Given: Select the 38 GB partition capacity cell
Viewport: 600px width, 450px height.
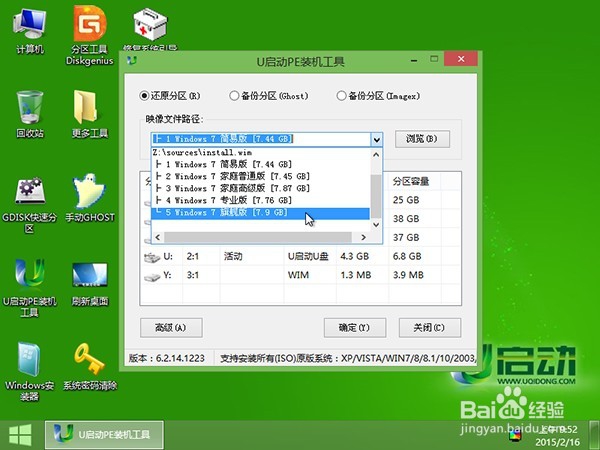Looking at the screenshot, I should coord(406,219).
